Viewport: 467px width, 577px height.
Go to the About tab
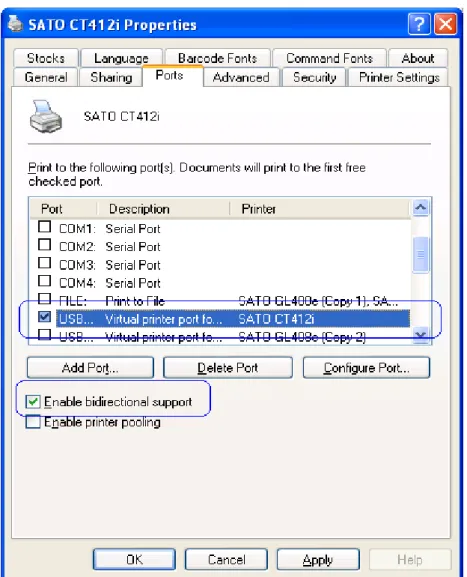(x=418, y=58)
